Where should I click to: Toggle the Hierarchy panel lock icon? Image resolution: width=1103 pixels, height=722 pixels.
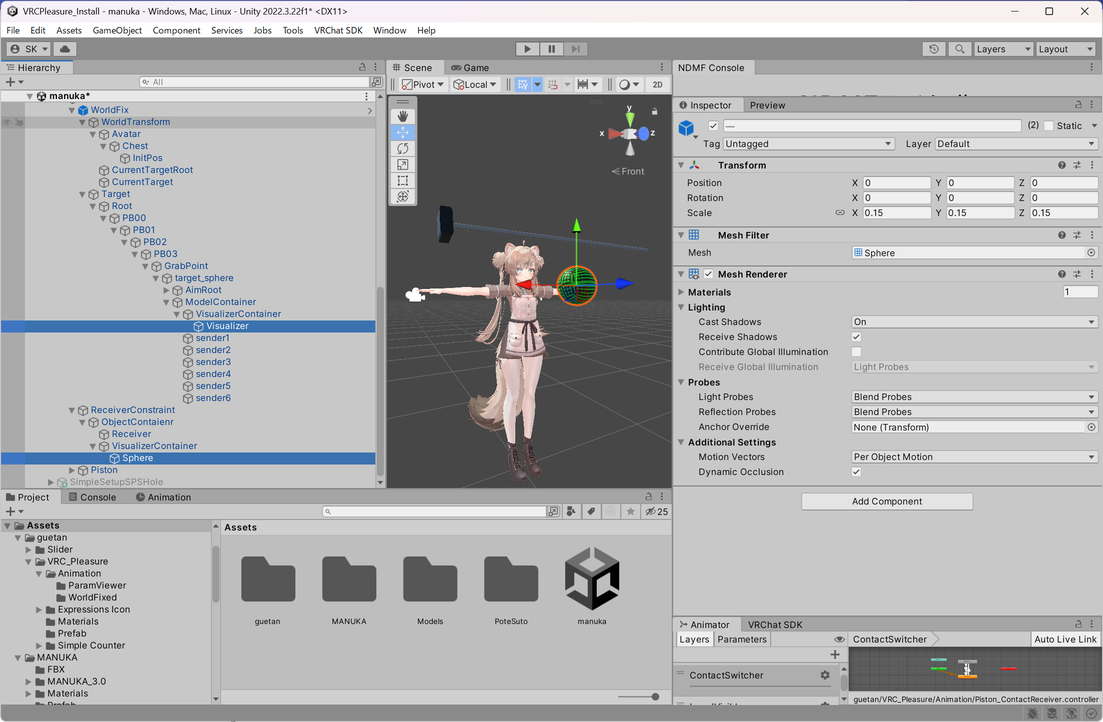pyautogui.click(x=362, y=67)
